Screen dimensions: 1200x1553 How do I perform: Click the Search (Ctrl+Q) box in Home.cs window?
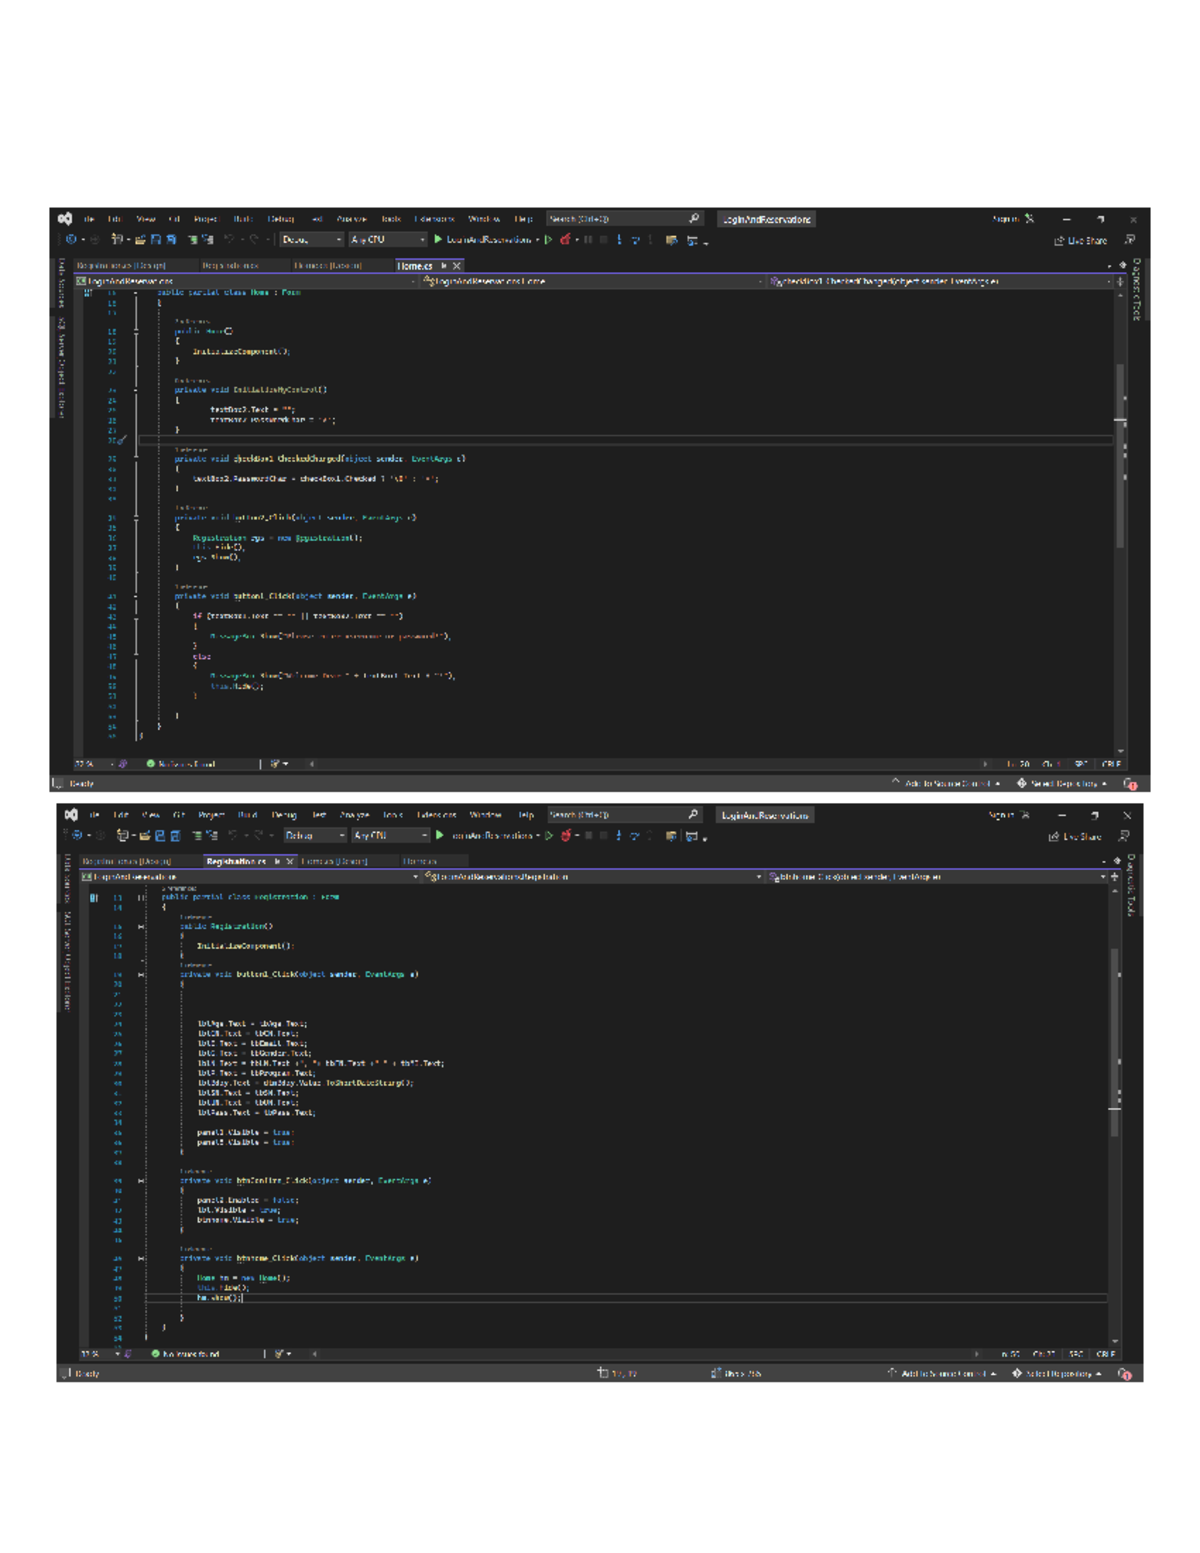pos(615,219)
